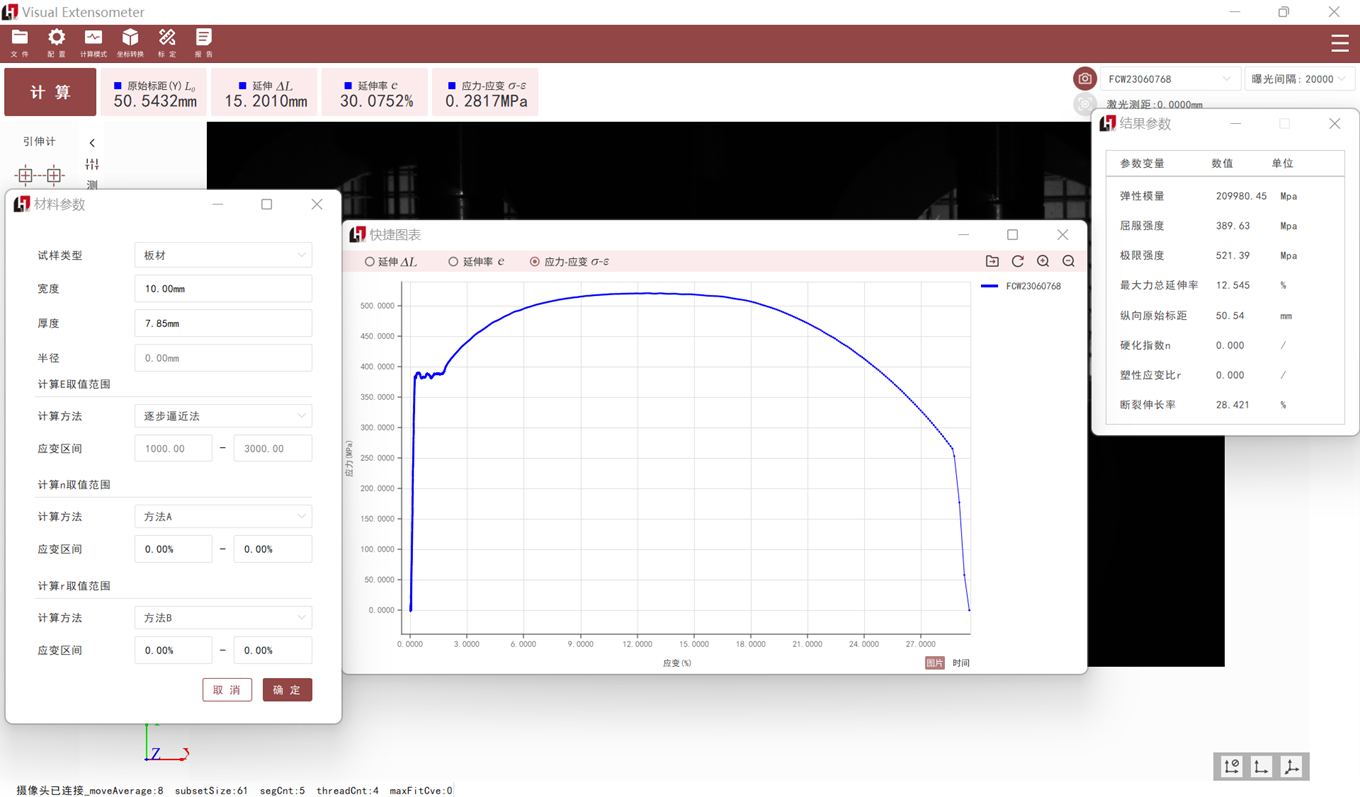This screenshot has width=1360, height=797.
Task: Open the 方法A calculation method dropdown
Action: pyautogui.click(x=223, y=517)
